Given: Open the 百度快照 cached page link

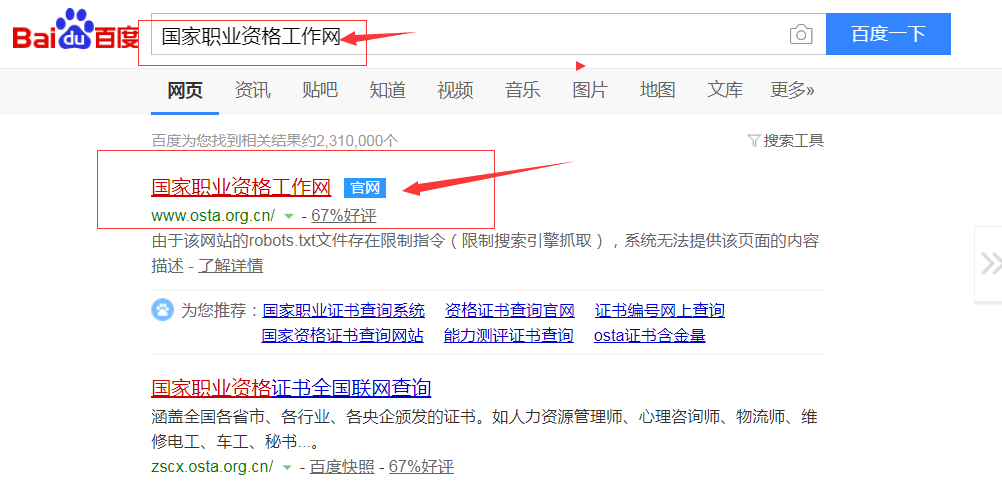Looking at the screenshot, I should 342,467.
